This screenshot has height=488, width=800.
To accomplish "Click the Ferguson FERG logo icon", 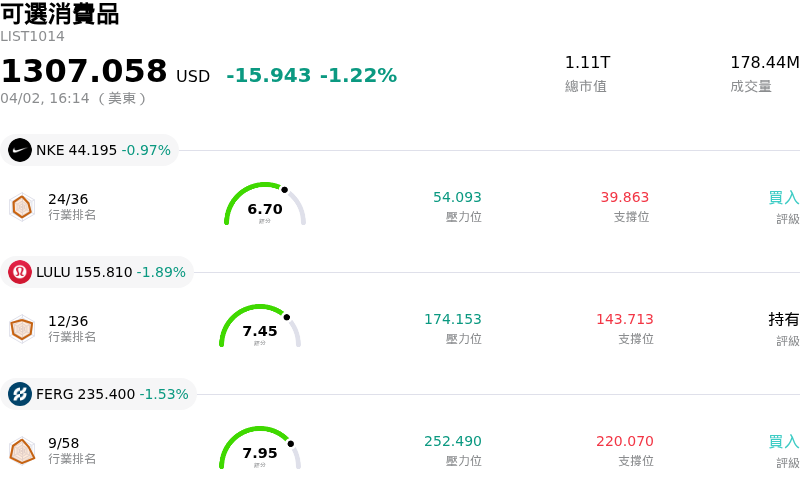I will pos(20,394).
